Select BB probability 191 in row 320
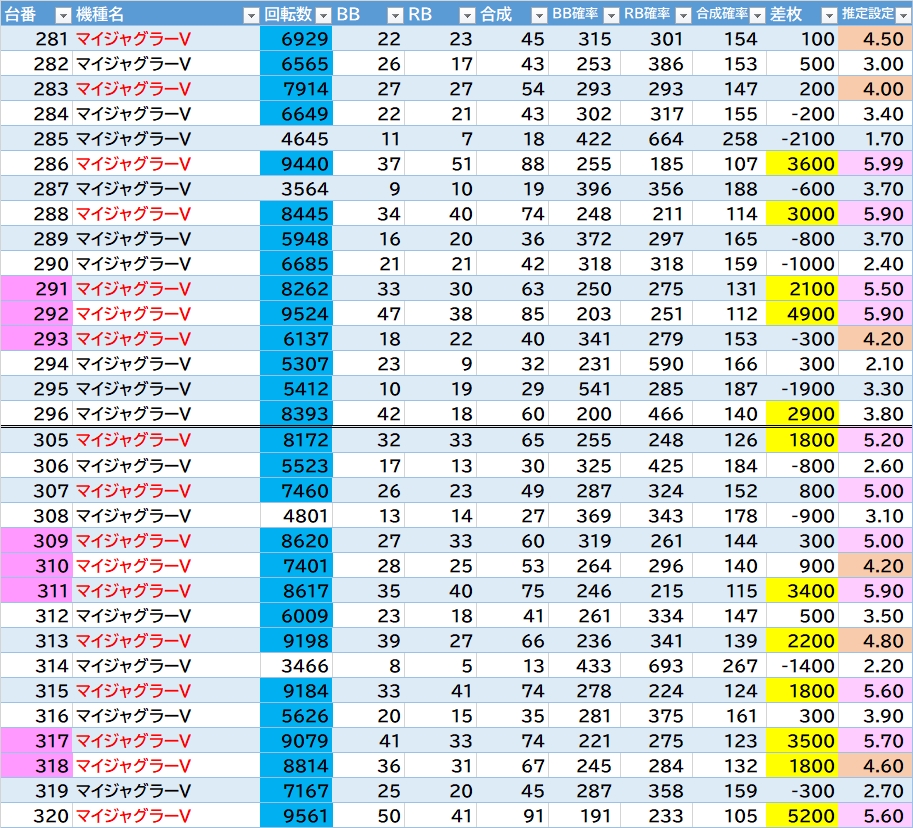This screenshot has height=828, width=913. click(x=585, y=815)
